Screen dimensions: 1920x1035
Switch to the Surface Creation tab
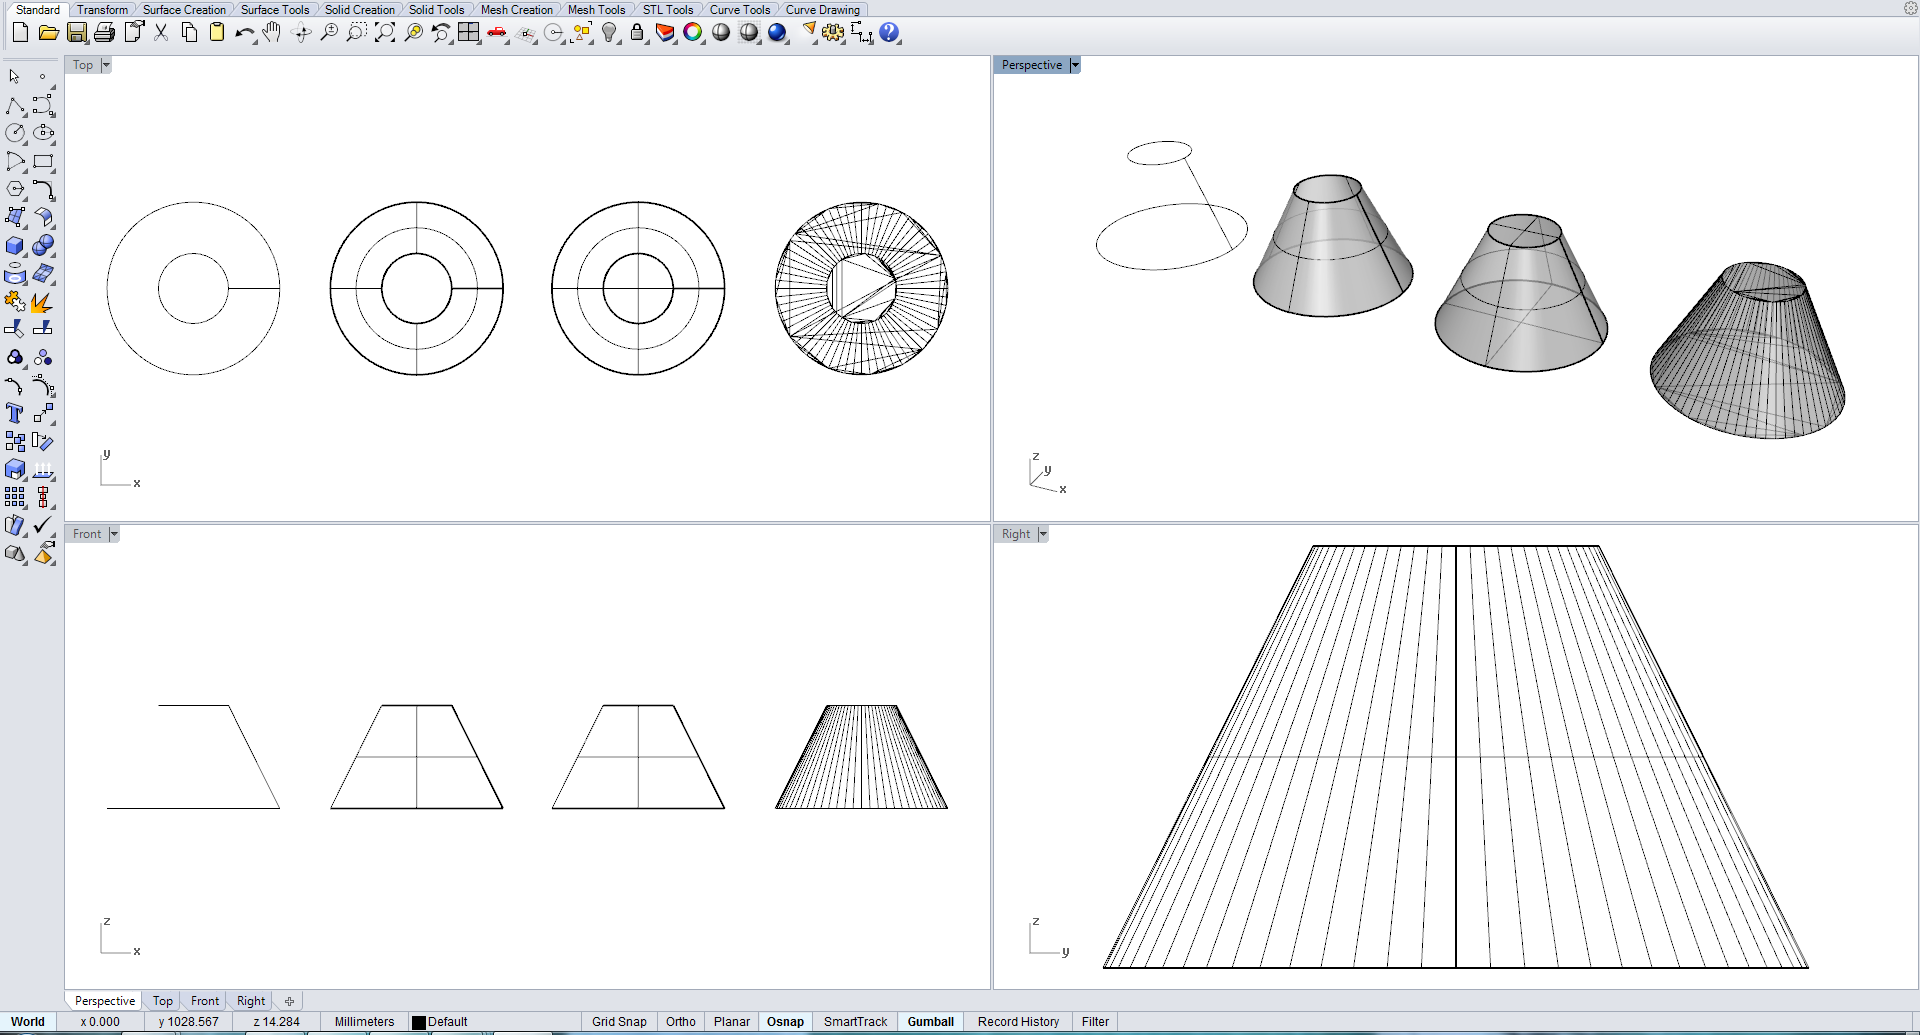point(184,10)
